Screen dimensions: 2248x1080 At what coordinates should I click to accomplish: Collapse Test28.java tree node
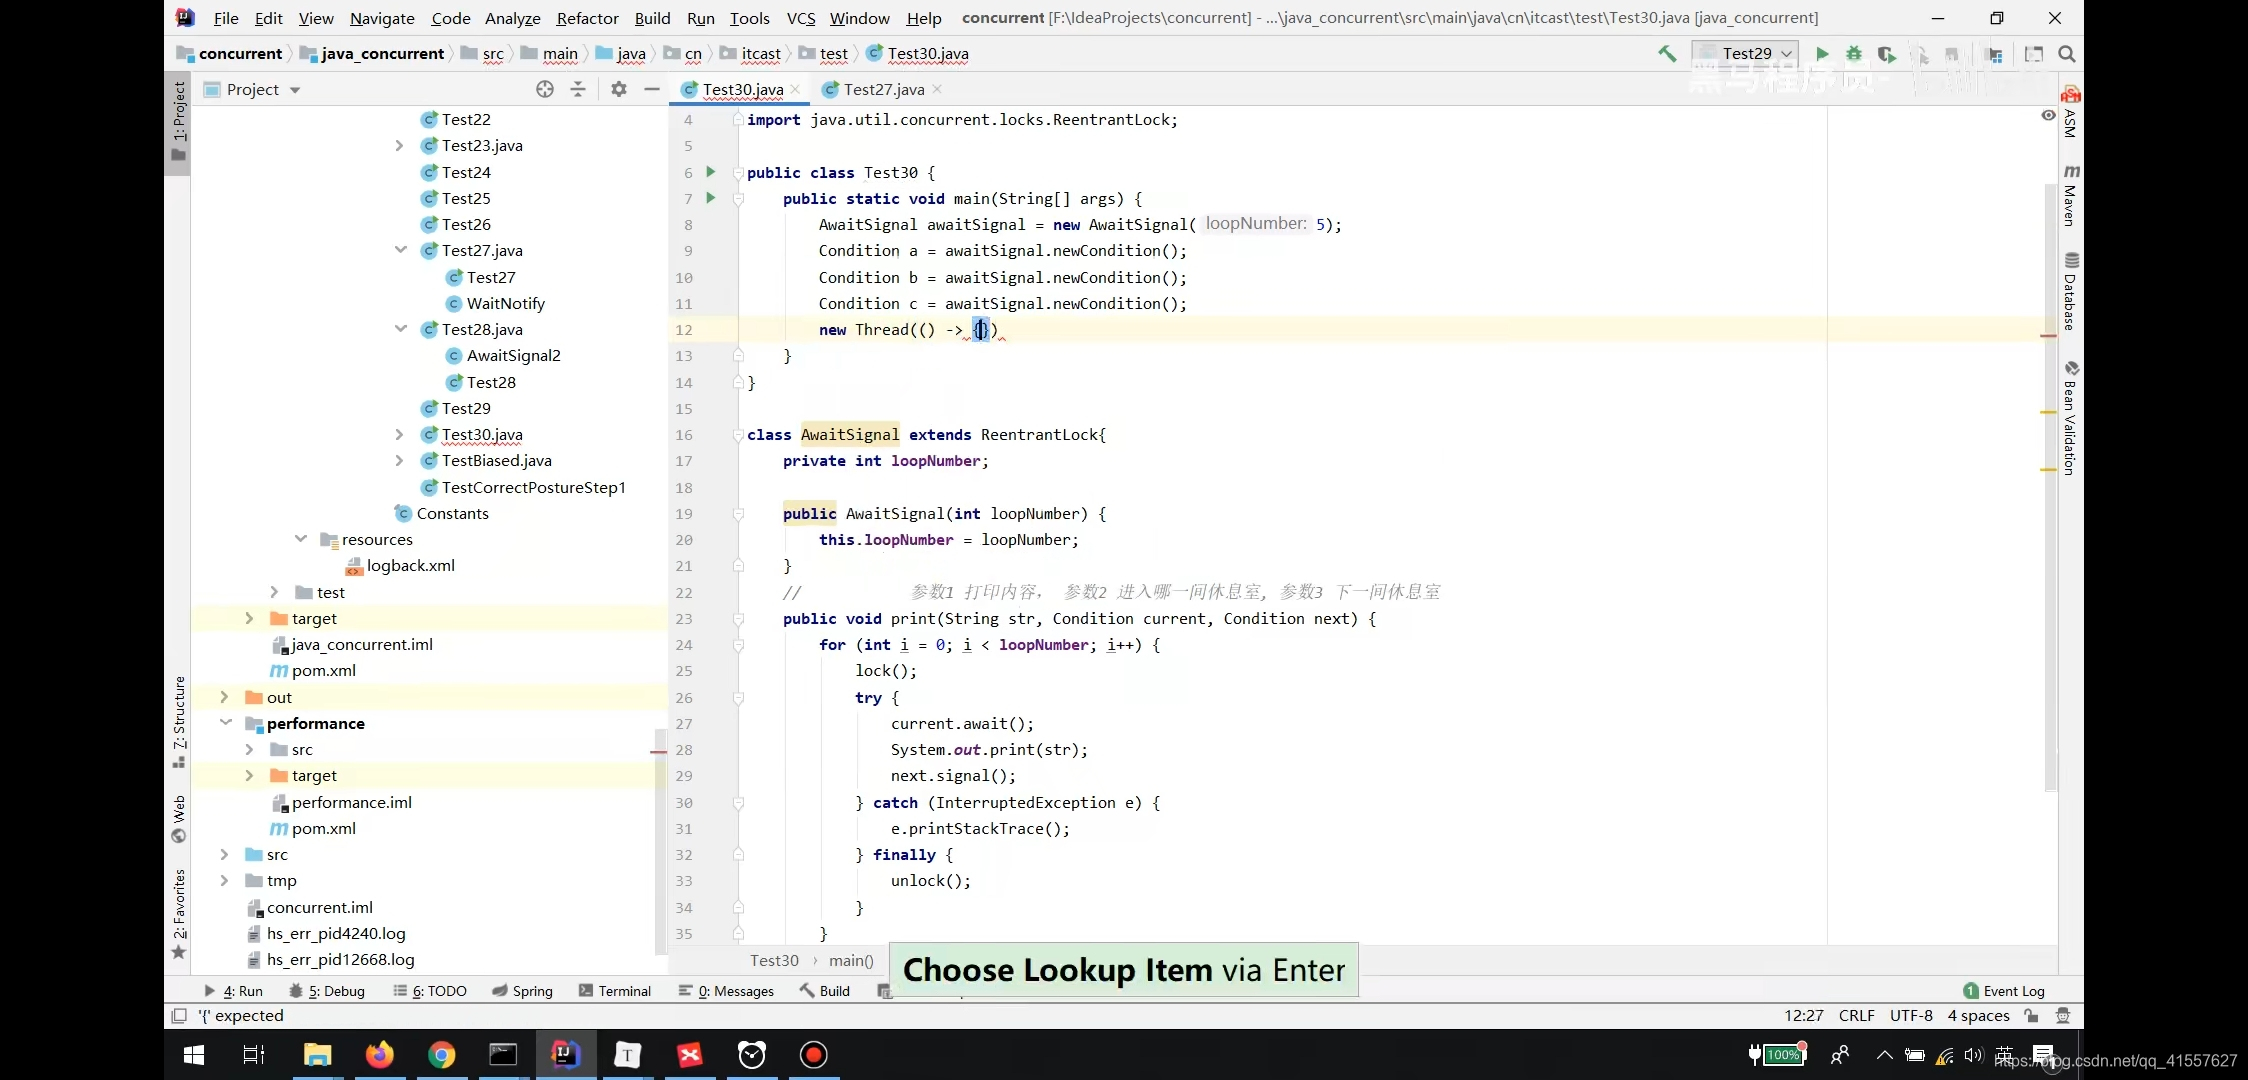(400, 329)
